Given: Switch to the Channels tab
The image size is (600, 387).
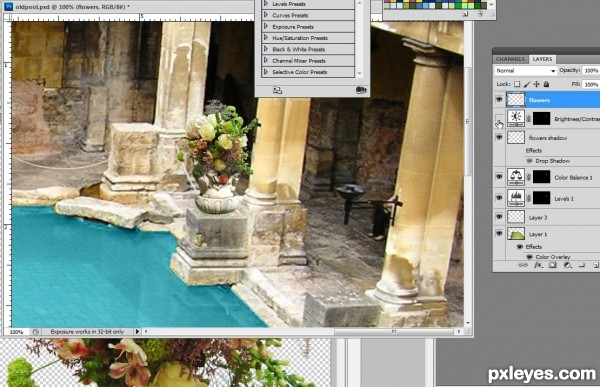Looking at the screenshot, I should (x=510, y=59).
